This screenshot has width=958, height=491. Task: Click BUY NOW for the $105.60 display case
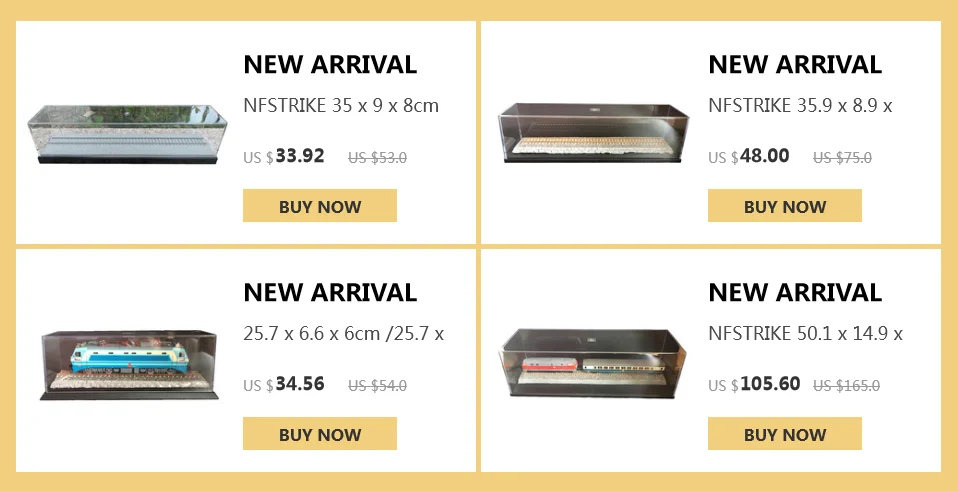pos(784,434)
